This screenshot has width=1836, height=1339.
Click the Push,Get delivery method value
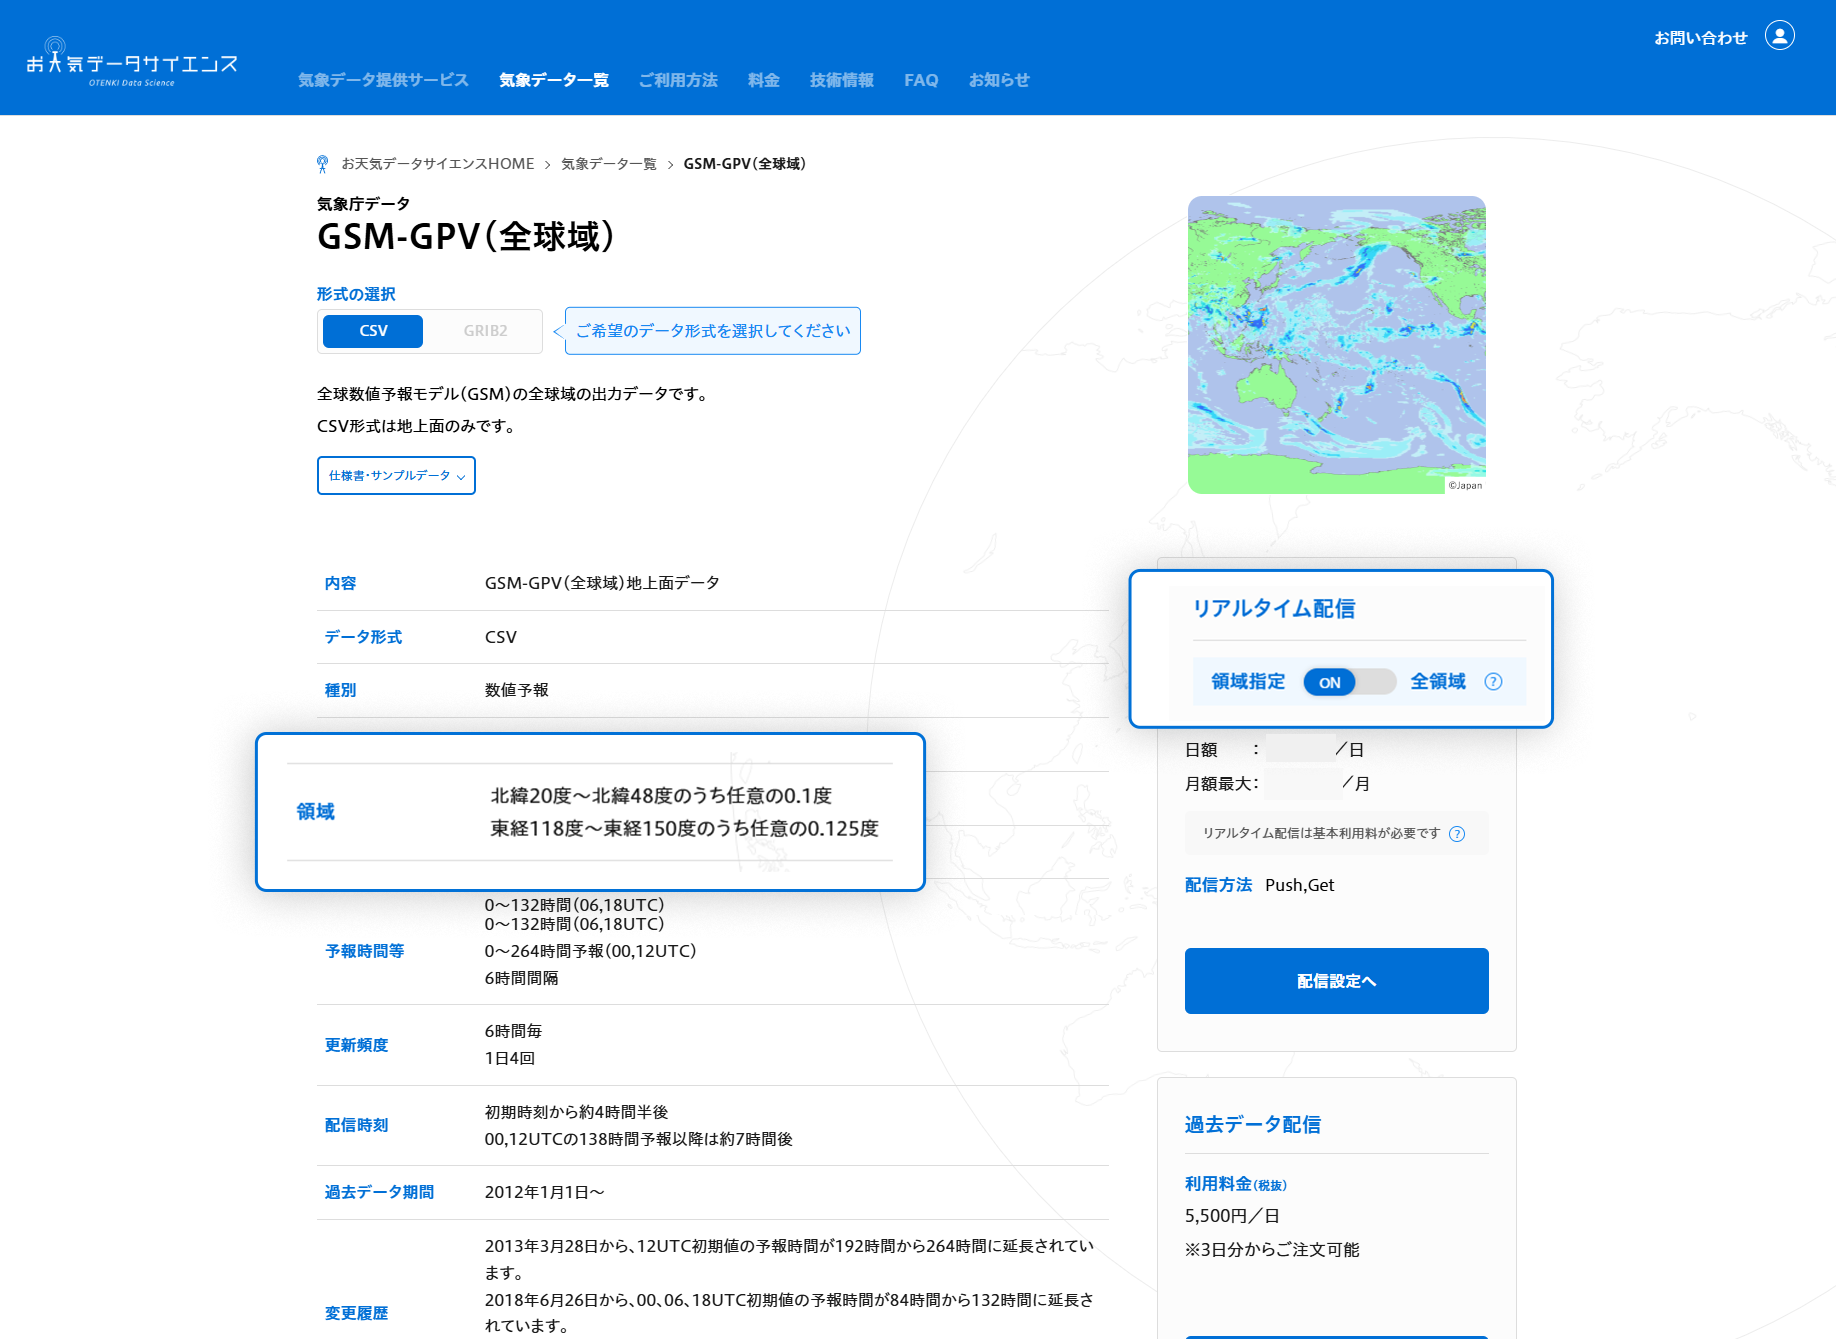coord(1299,885)
